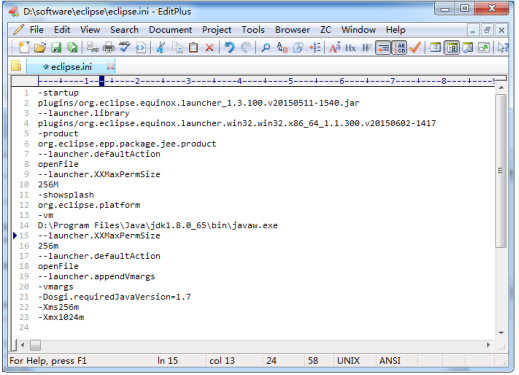Click the 'ANSI' status bar entry

pyautogui.click(x=390, y=361)
